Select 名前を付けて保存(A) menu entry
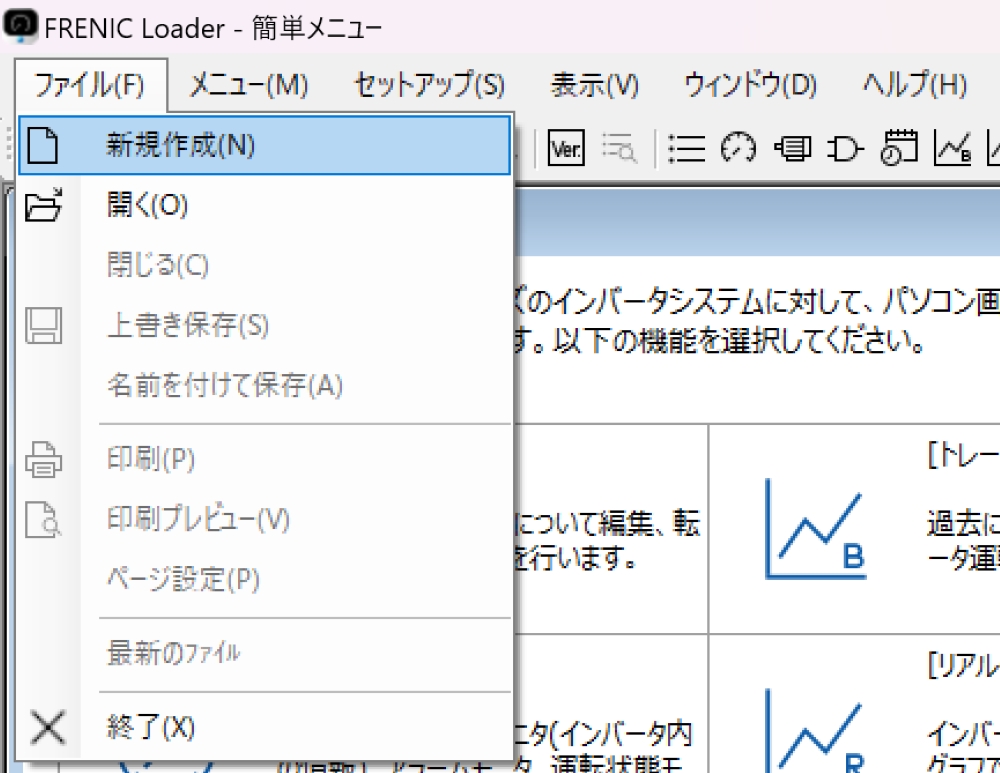The width and height of the screenshot is (1000, 773). (265, 385)
